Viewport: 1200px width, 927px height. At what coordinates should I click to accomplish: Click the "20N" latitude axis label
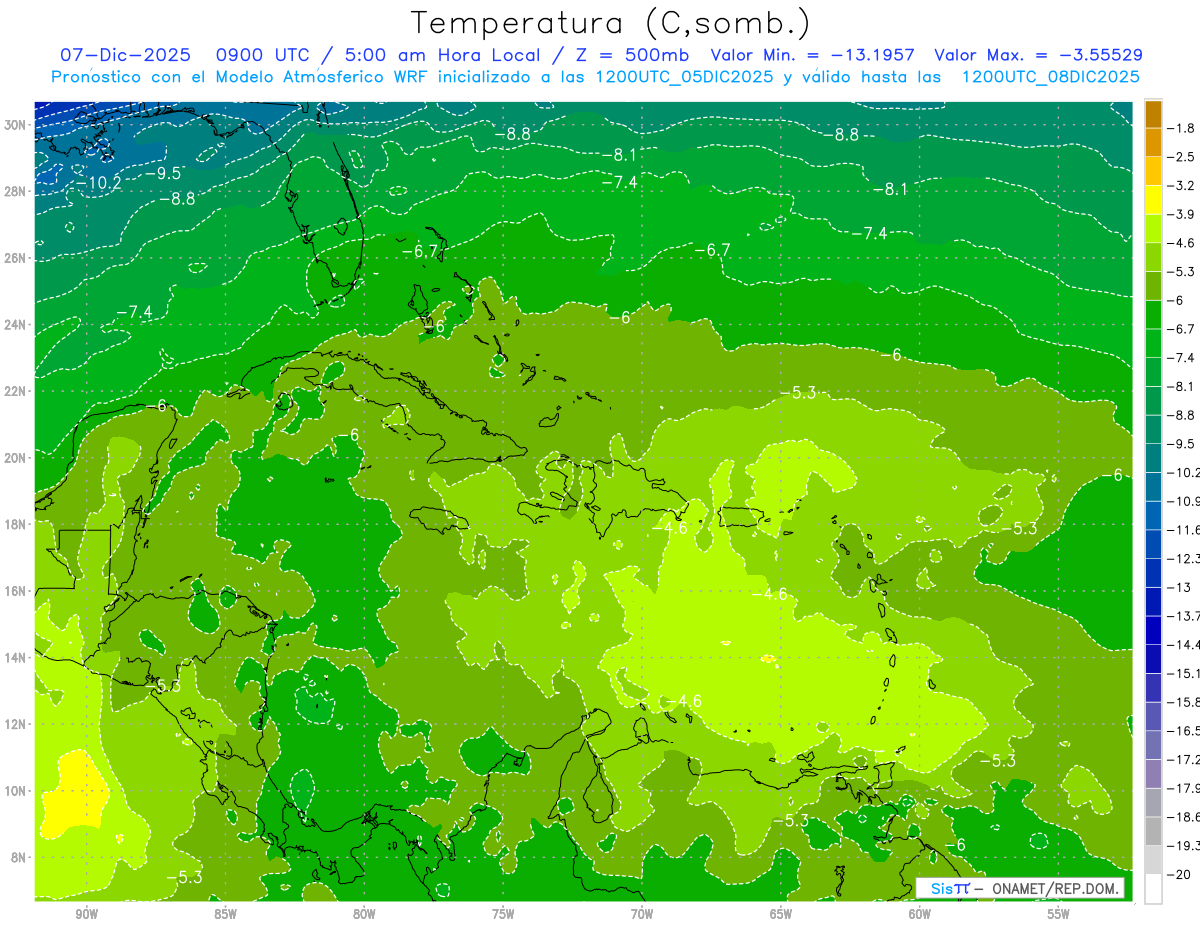(x=15, y=458)
